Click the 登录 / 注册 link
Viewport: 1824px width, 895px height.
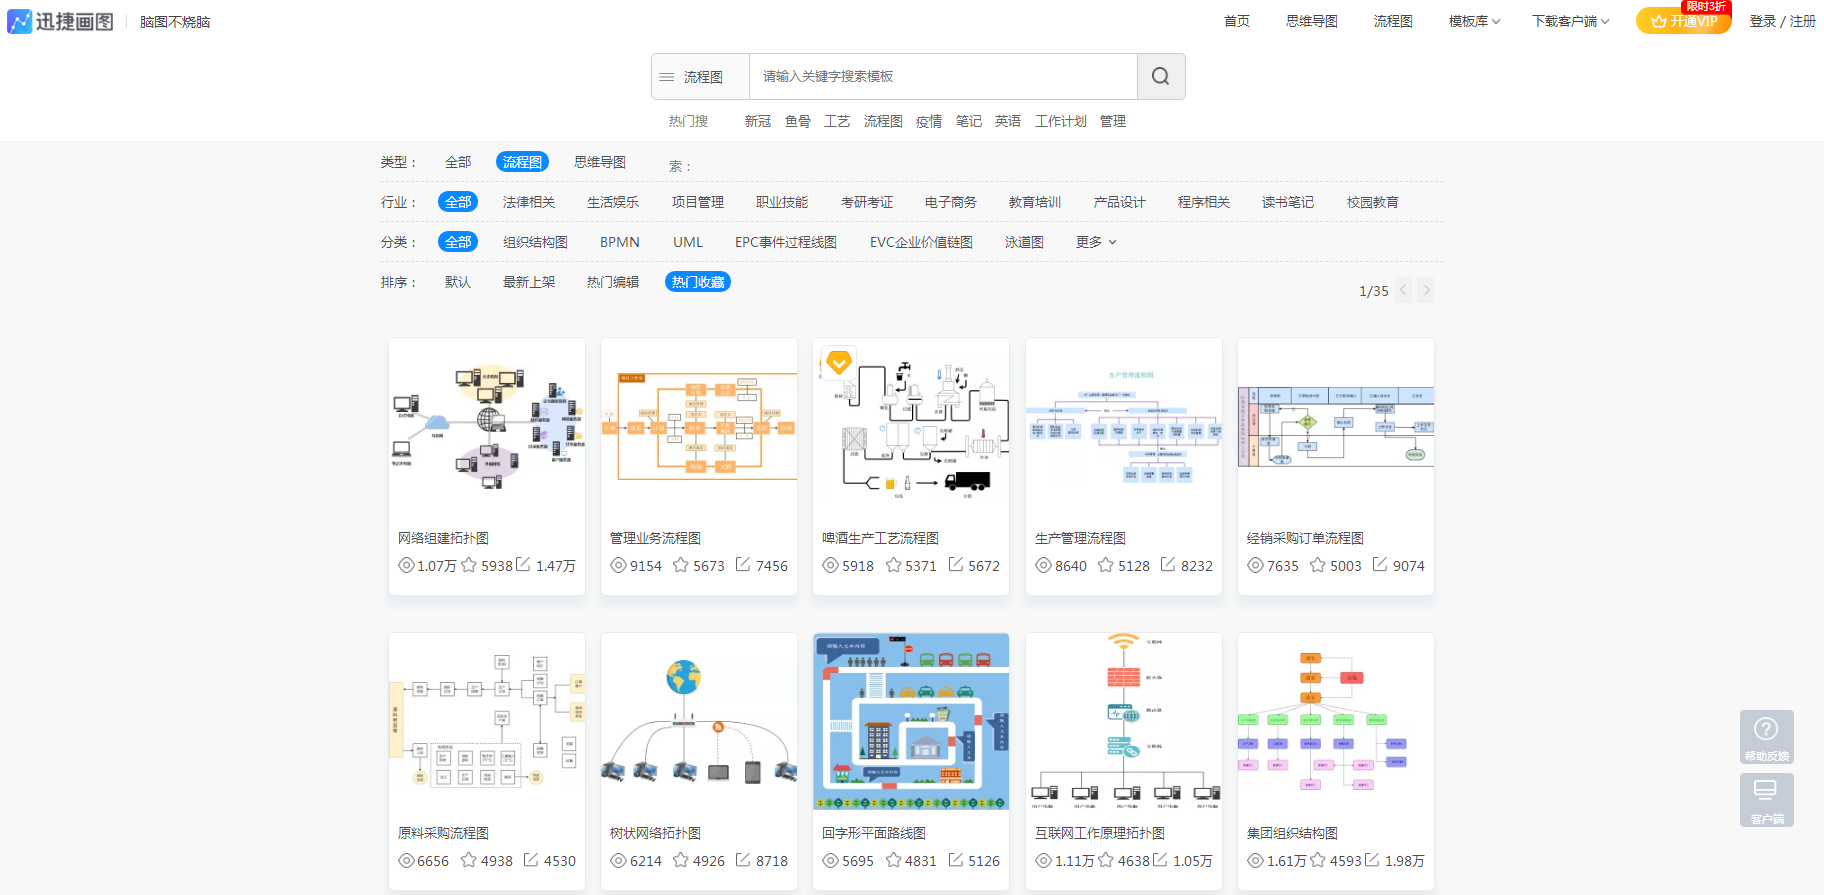(1782, 21)
